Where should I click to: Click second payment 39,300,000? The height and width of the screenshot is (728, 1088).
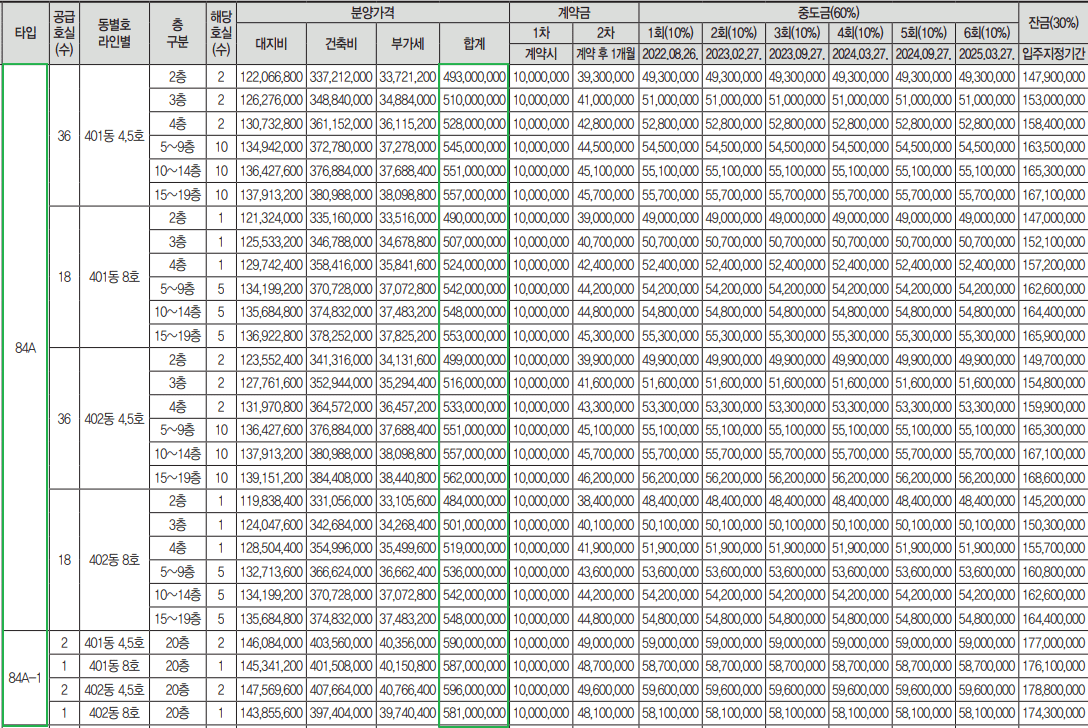click(x=605, y=76)
